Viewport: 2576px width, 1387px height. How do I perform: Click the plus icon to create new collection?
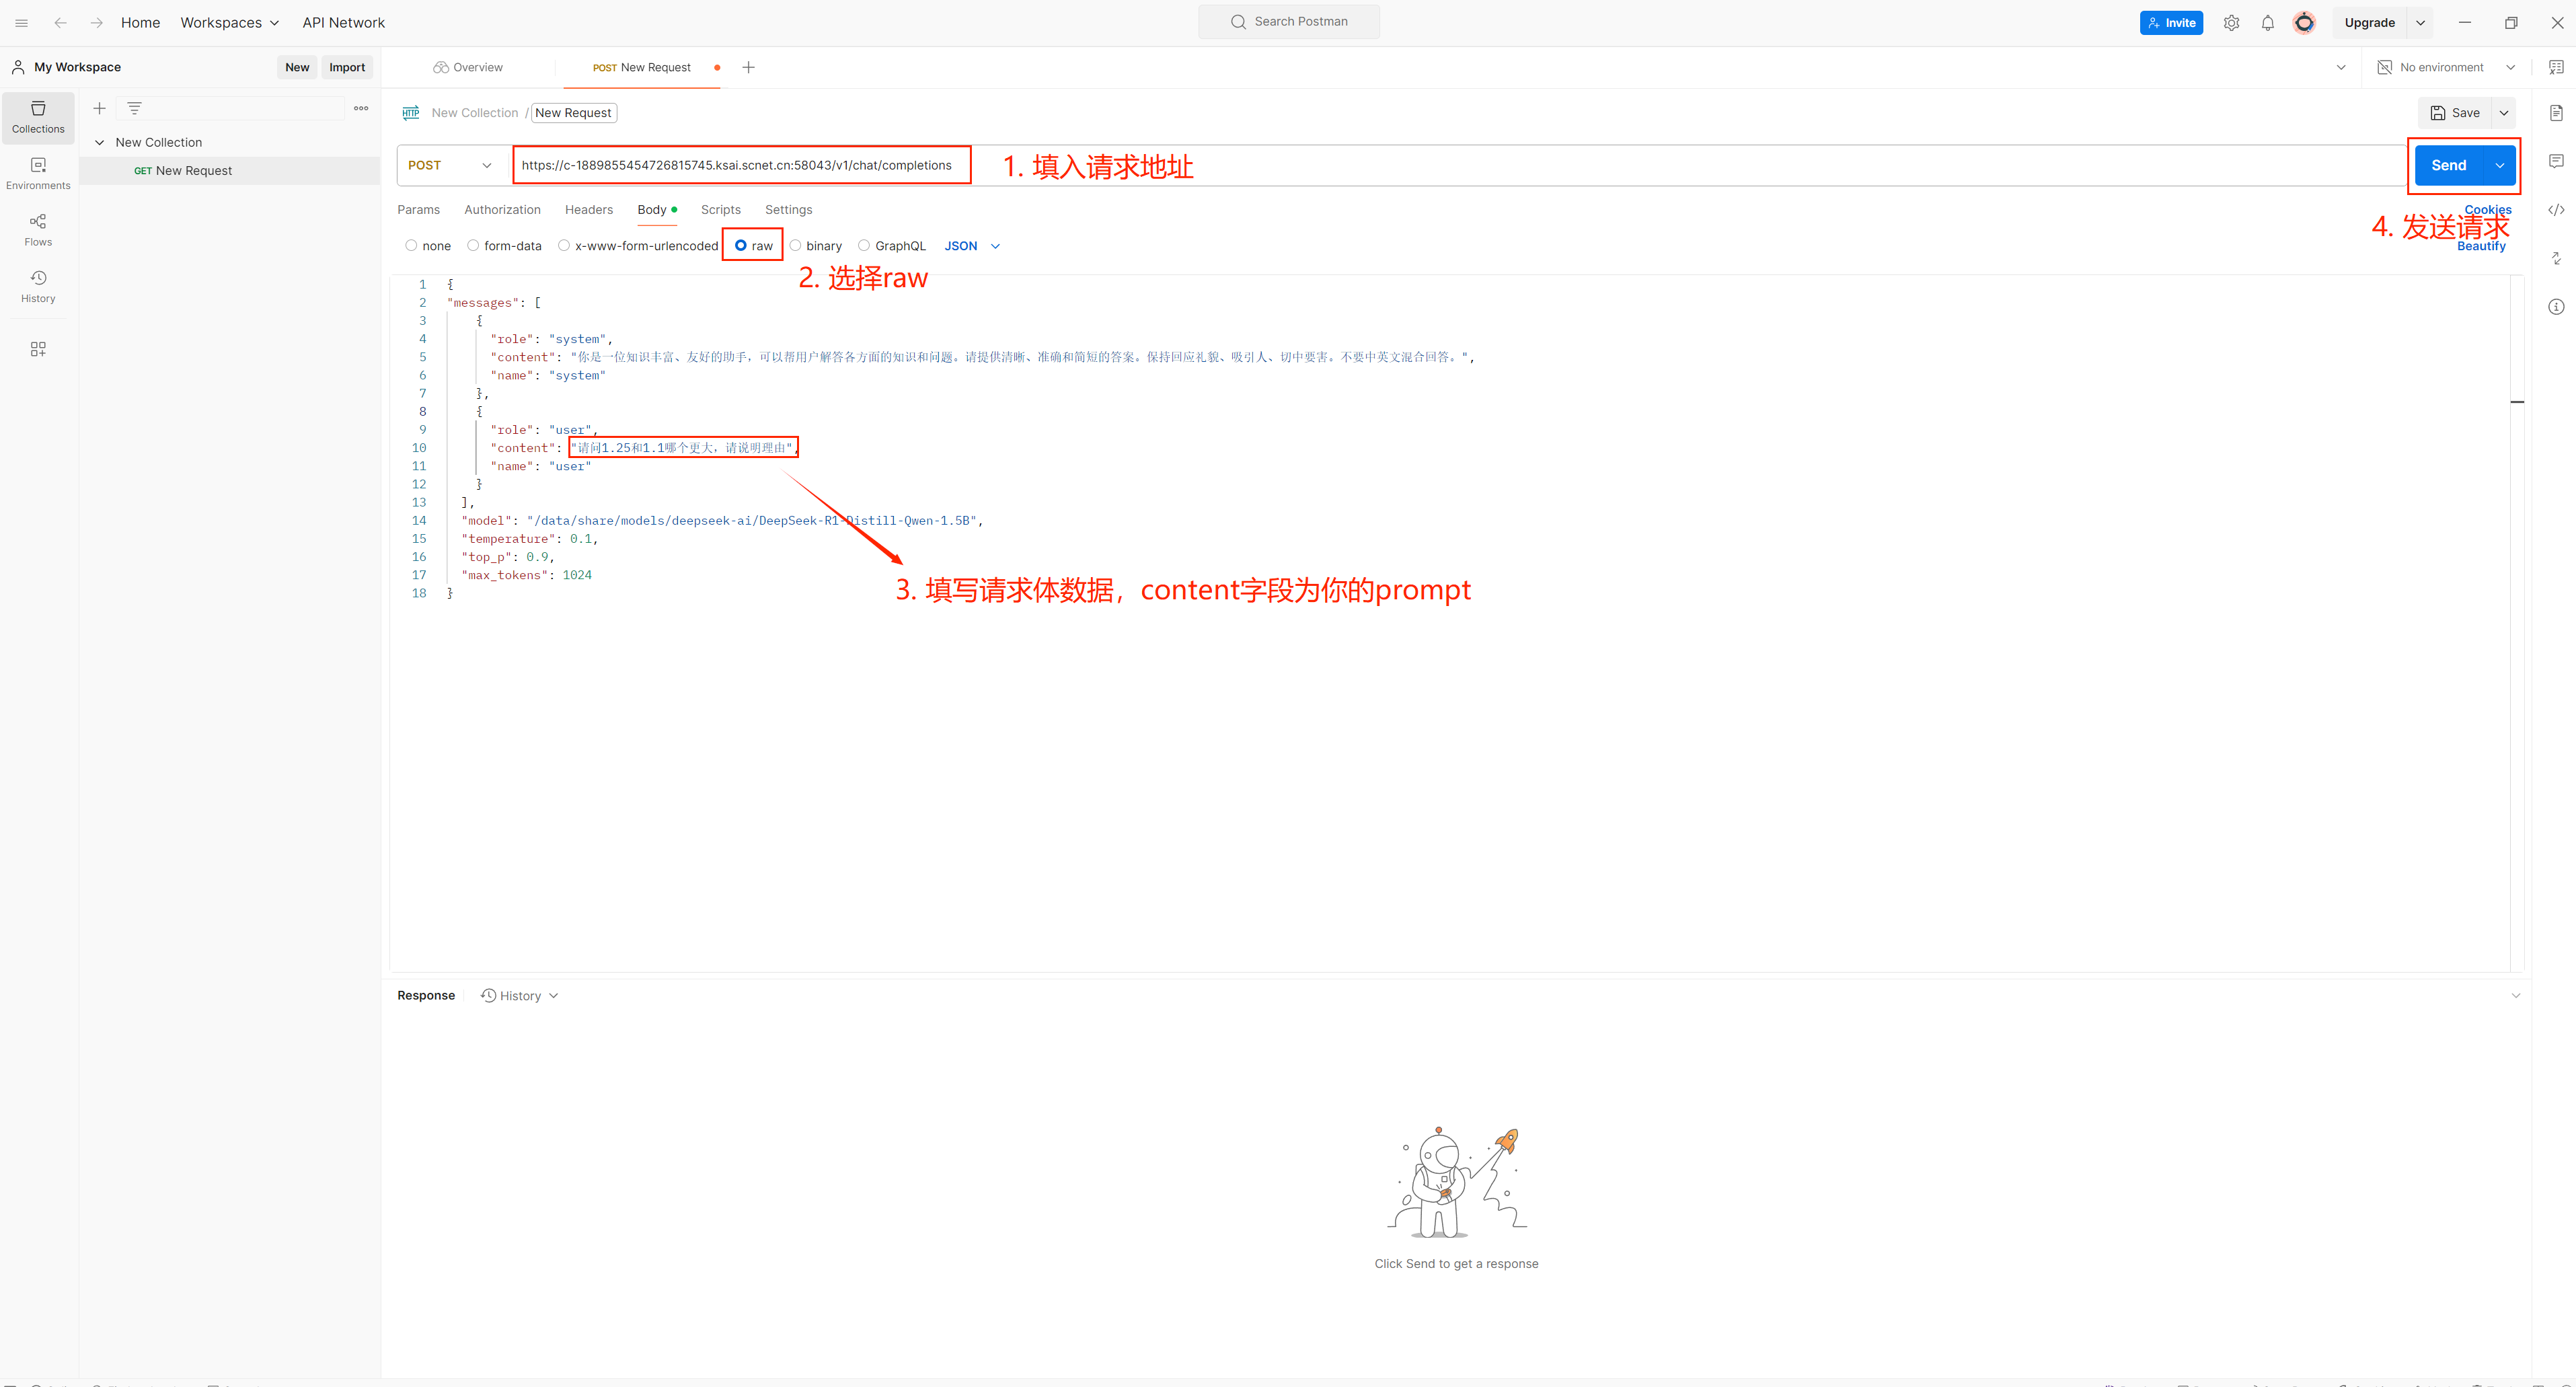[x=99, y=108]
